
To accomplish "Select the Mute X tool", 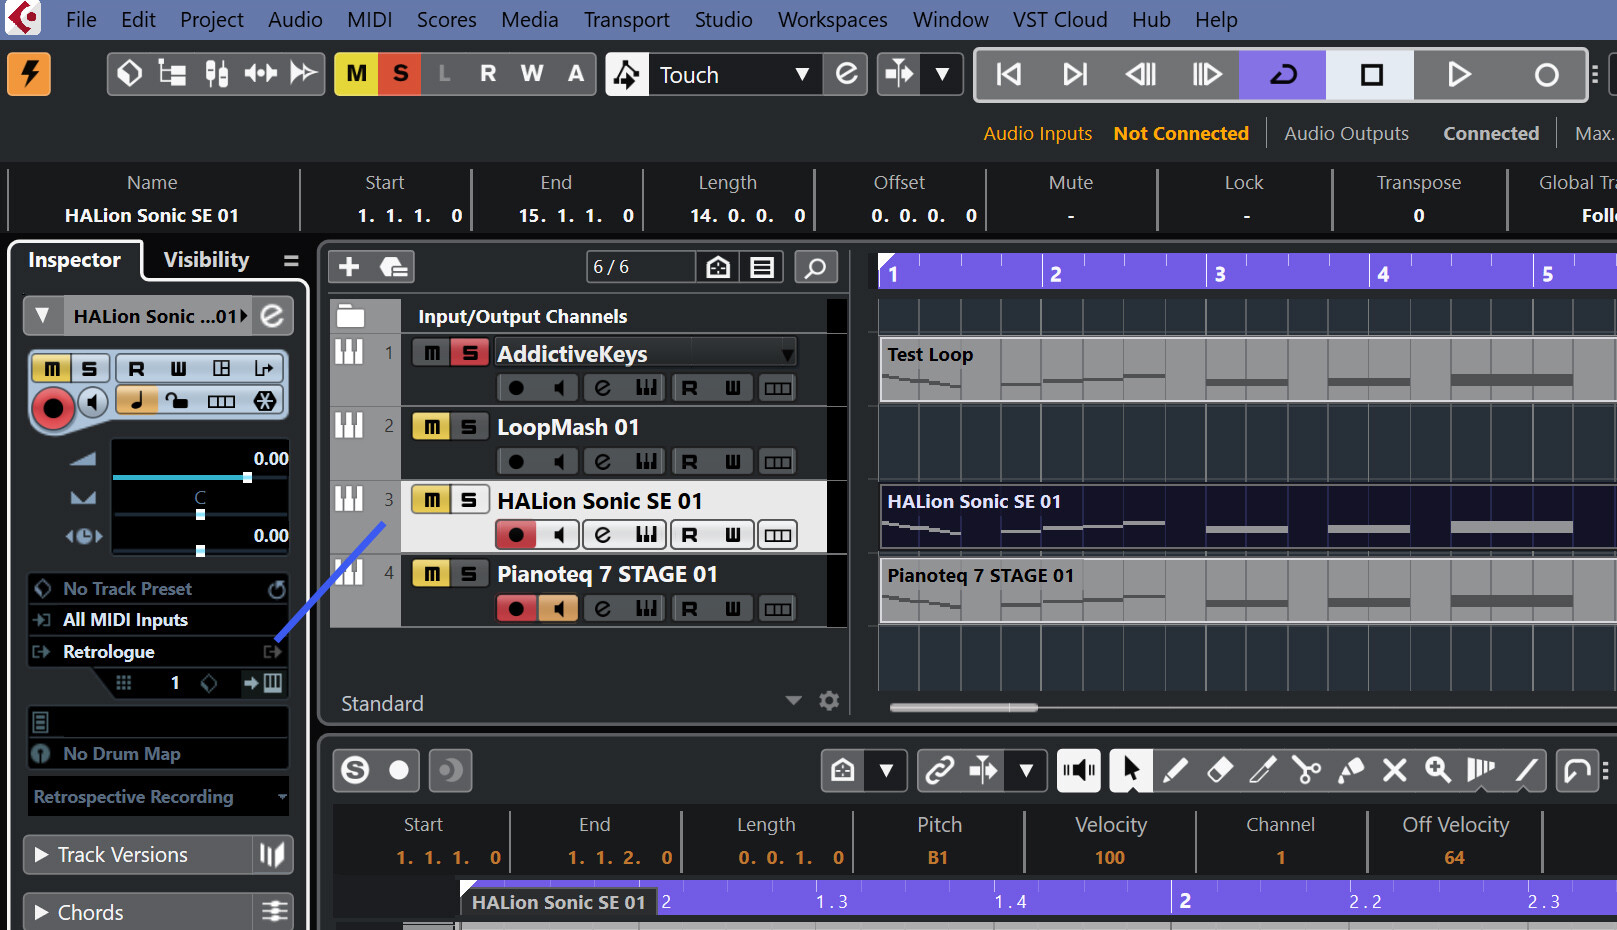I will tap(1394, 770).
